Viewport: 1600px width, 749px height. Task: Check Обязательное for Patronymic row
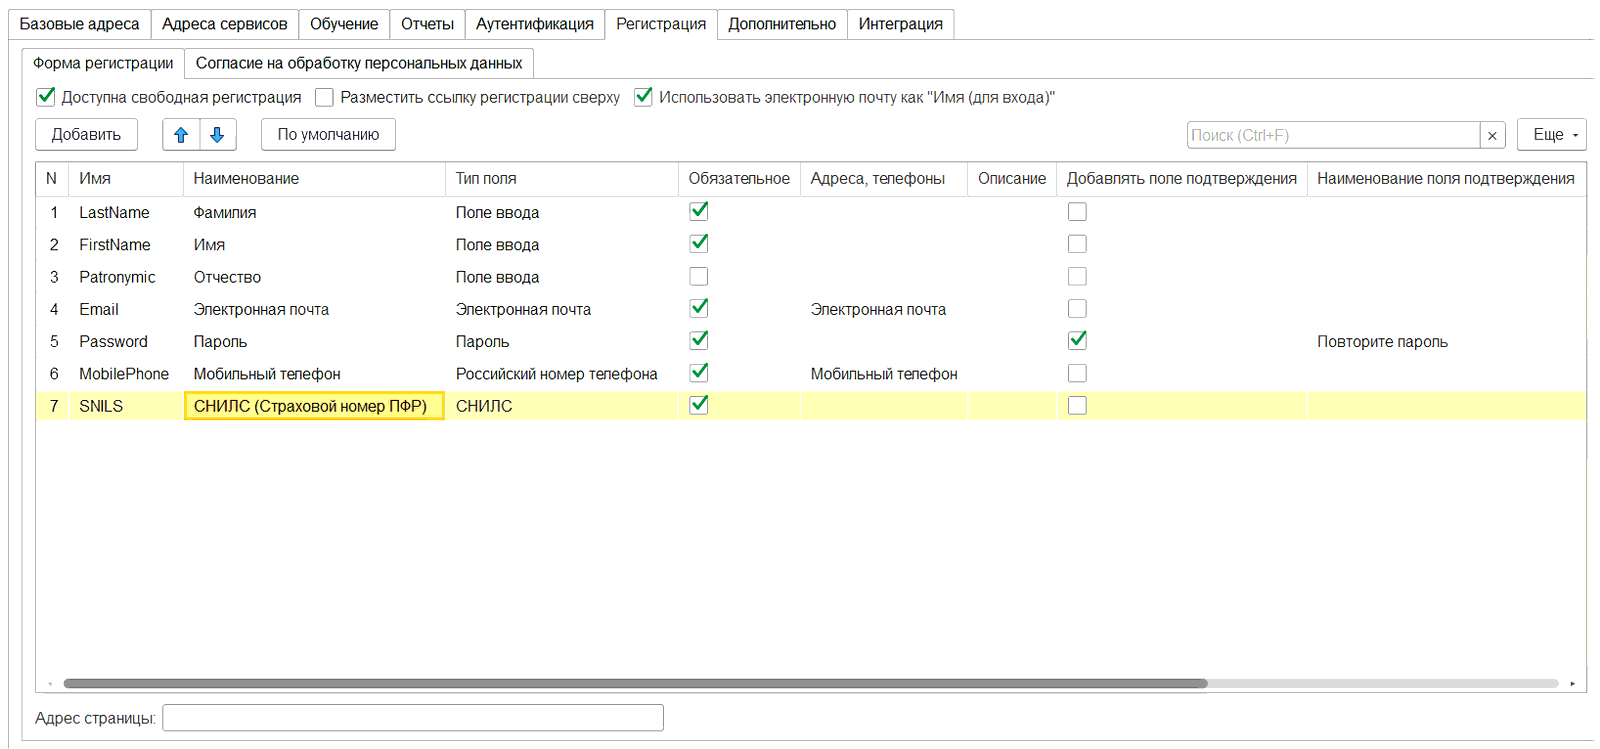(699, 276)
